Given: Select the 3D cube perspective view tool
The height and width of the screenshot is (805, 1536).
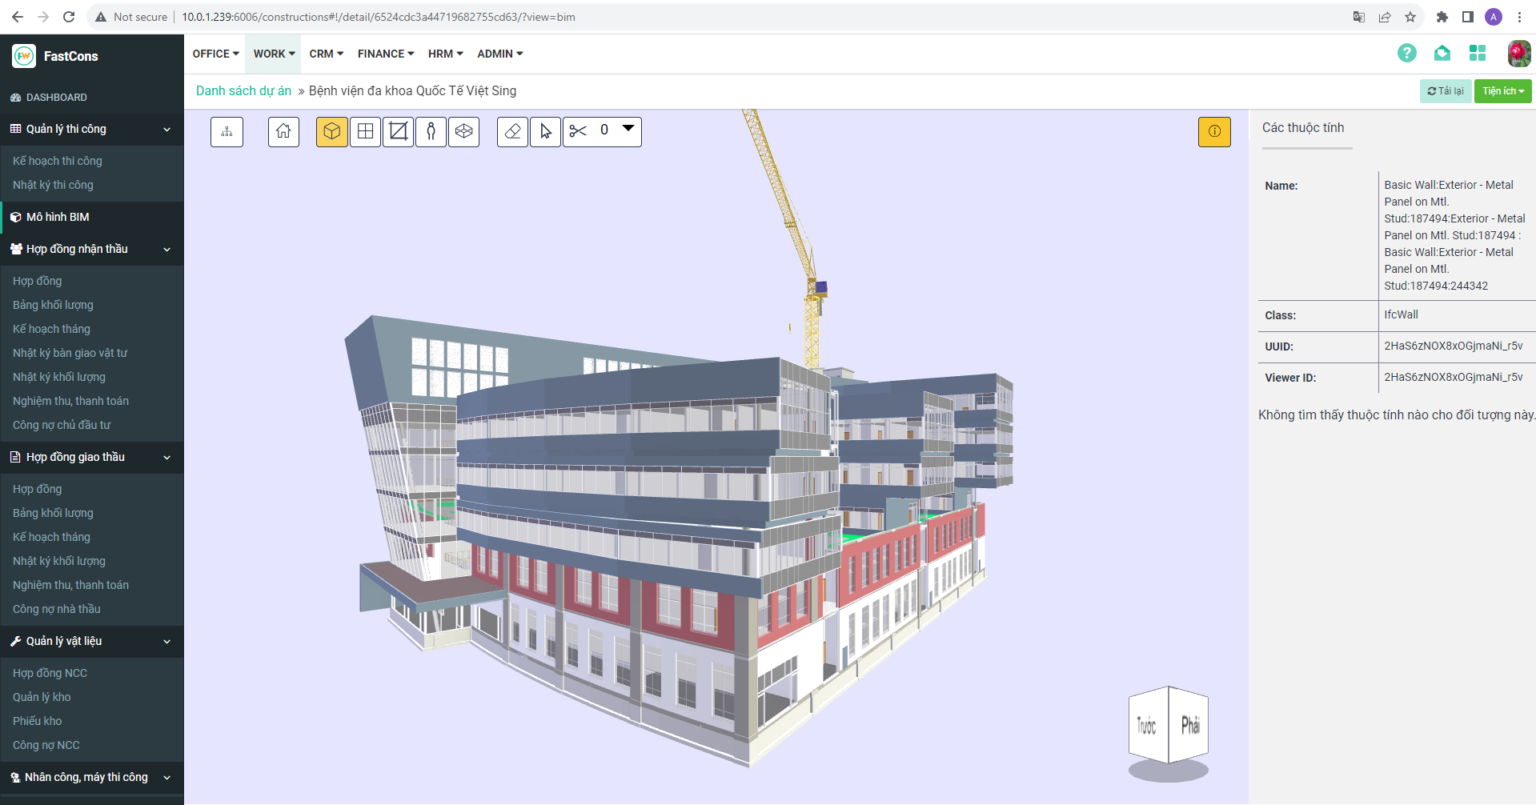Looking at the screenshot, I should tap(331, 131).
